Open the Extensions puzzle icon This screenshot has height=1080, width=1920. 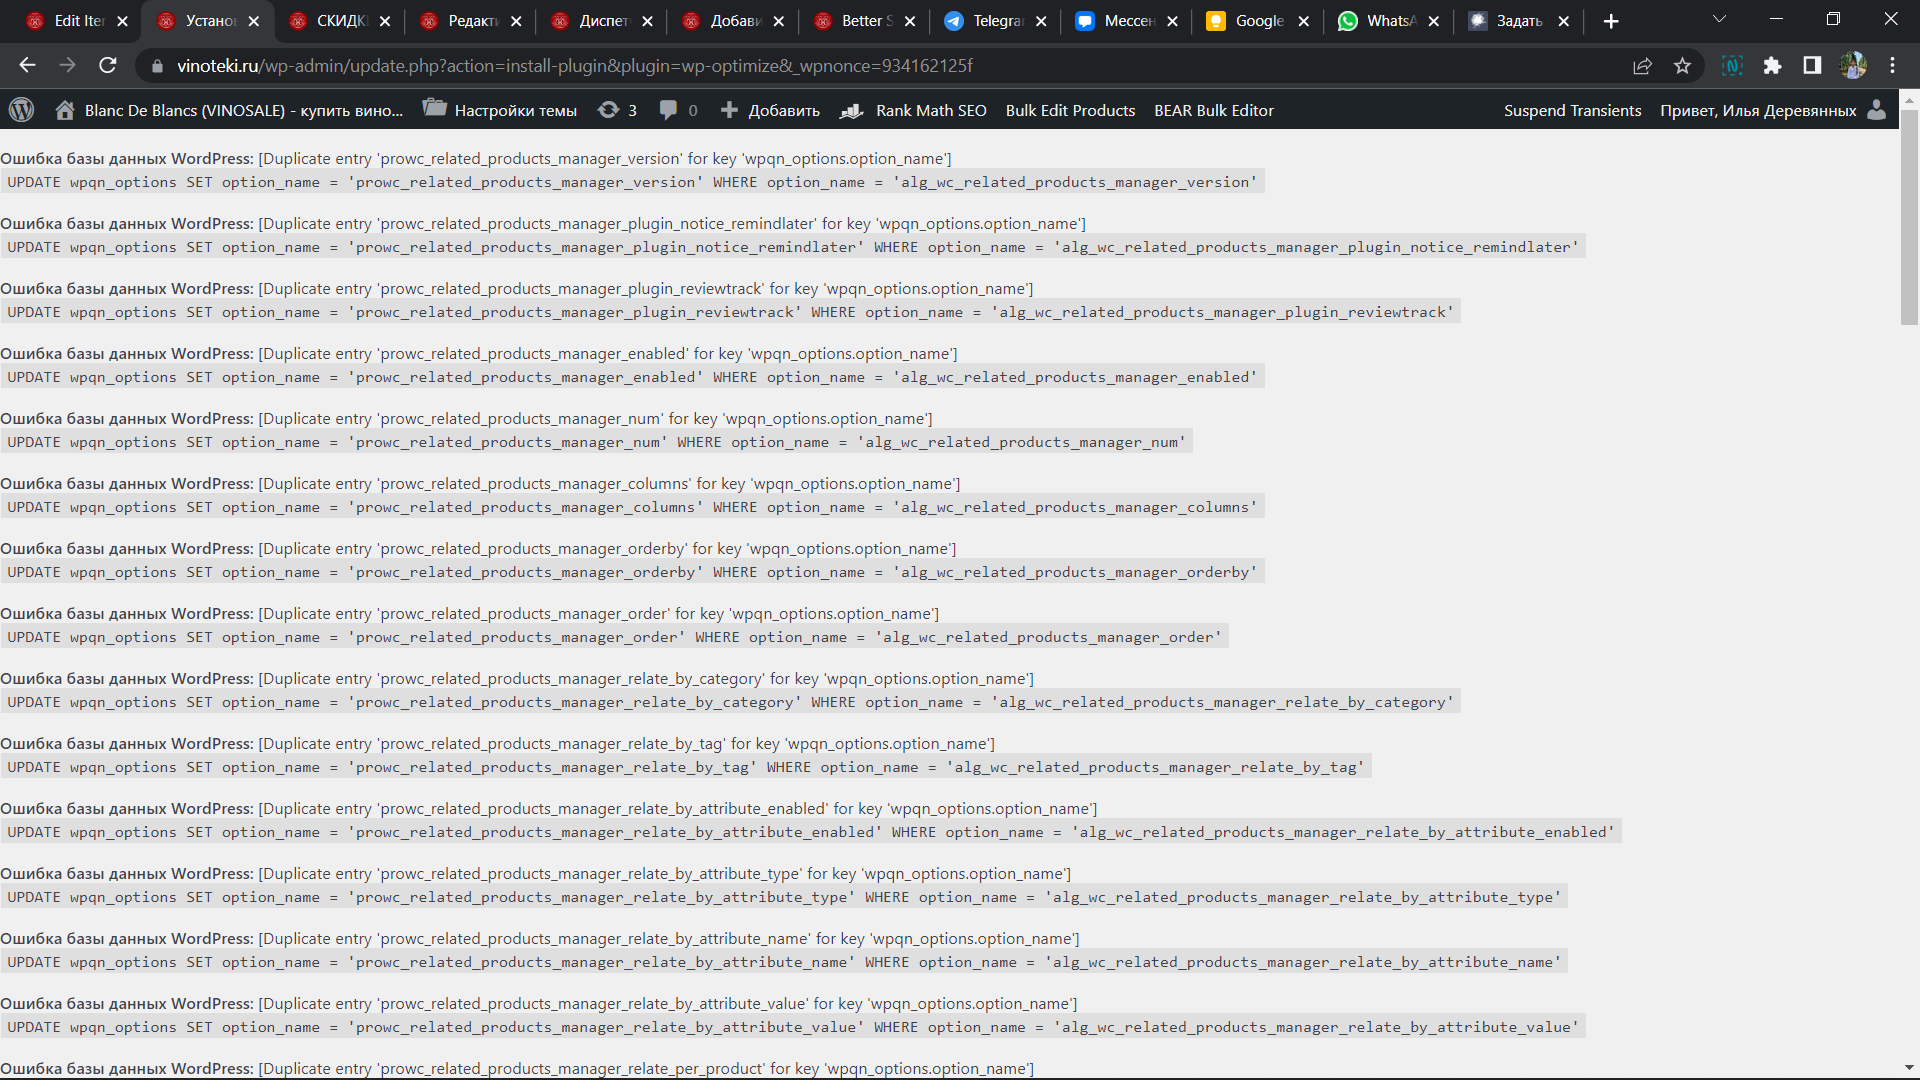[1772, 66]
